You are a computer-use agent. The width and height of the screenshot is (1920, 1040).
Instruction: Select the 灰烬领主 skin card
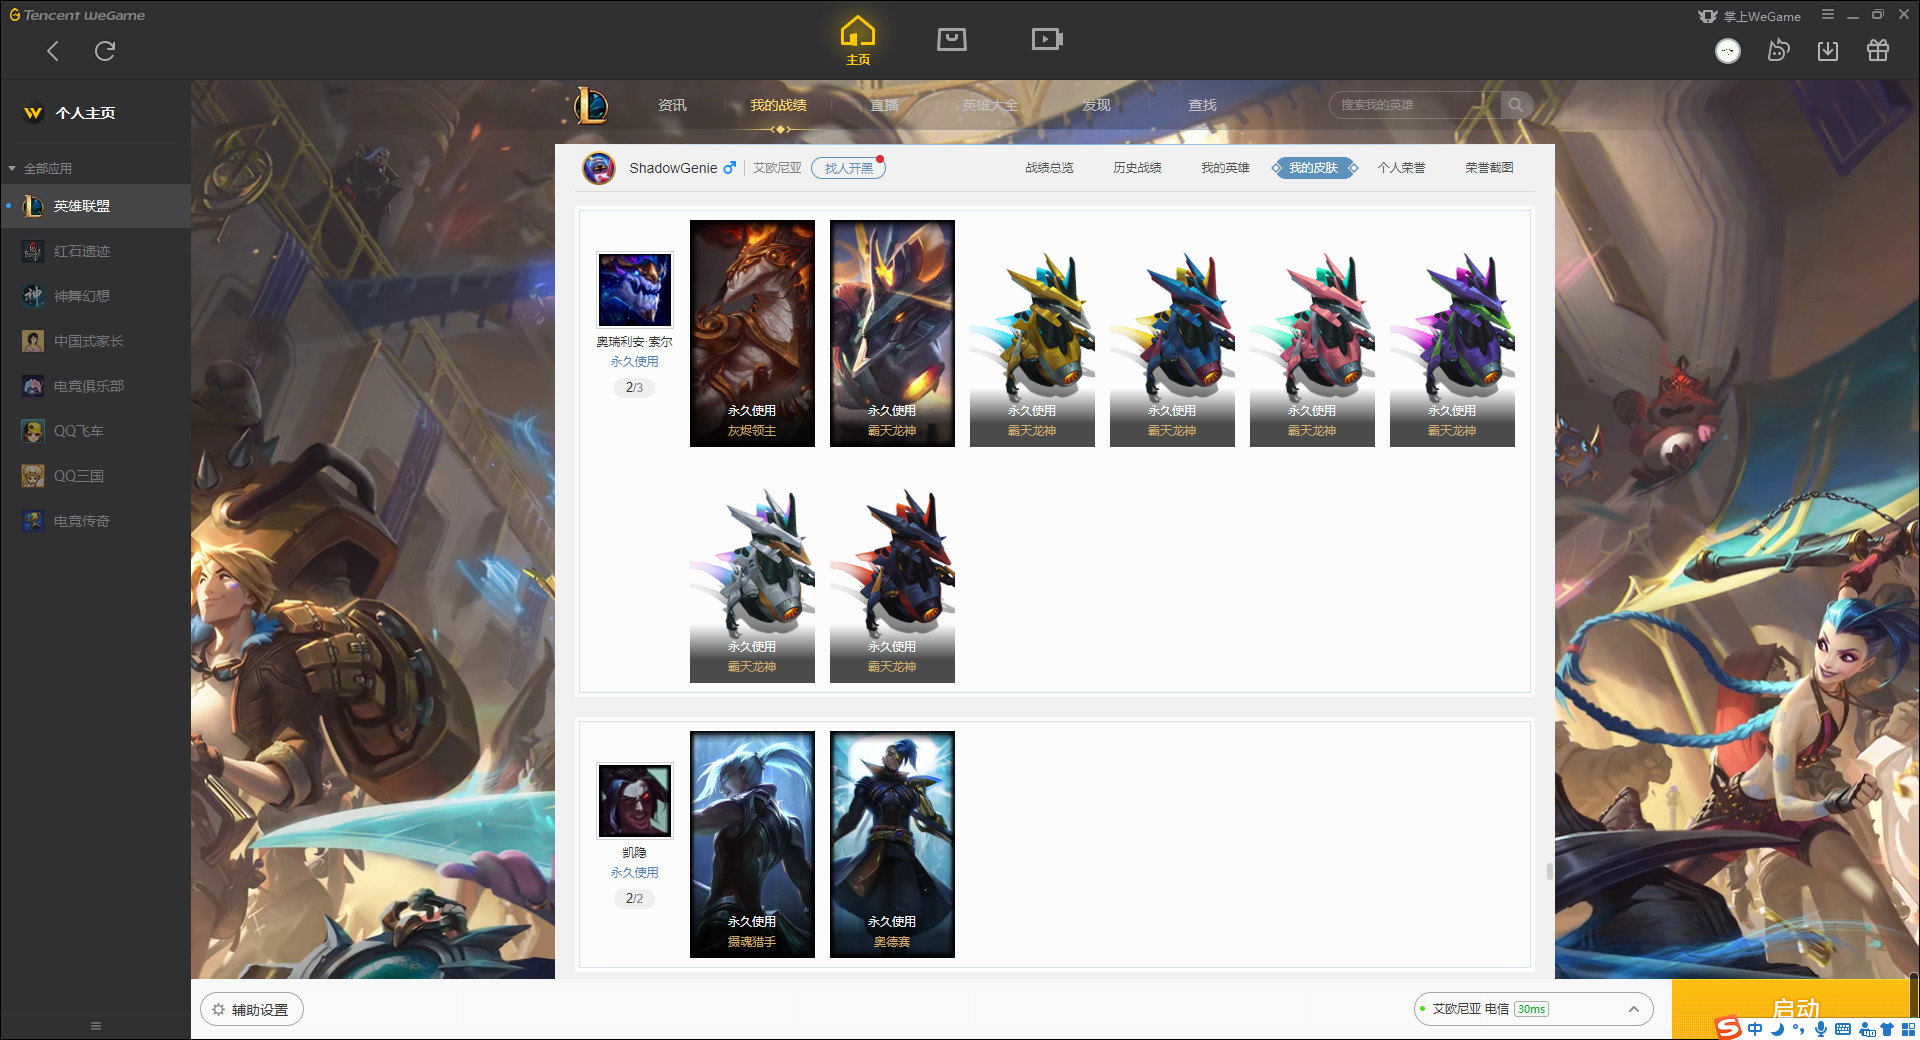(752, 333)
